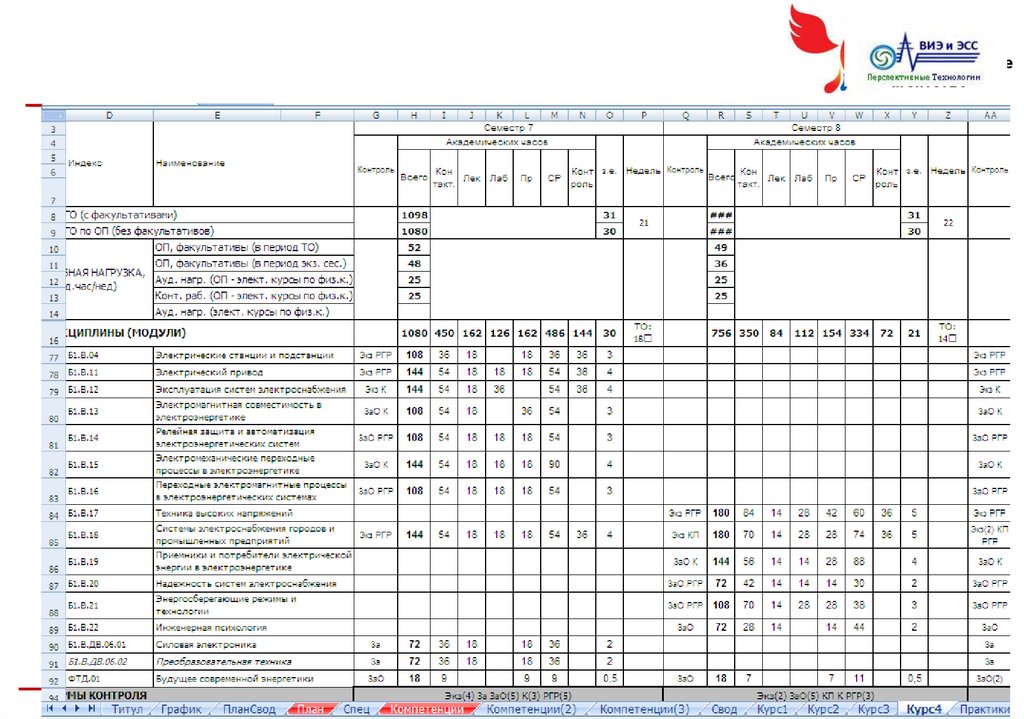
Task: Open the Практики sheet tab
Action: coord(985,709)
